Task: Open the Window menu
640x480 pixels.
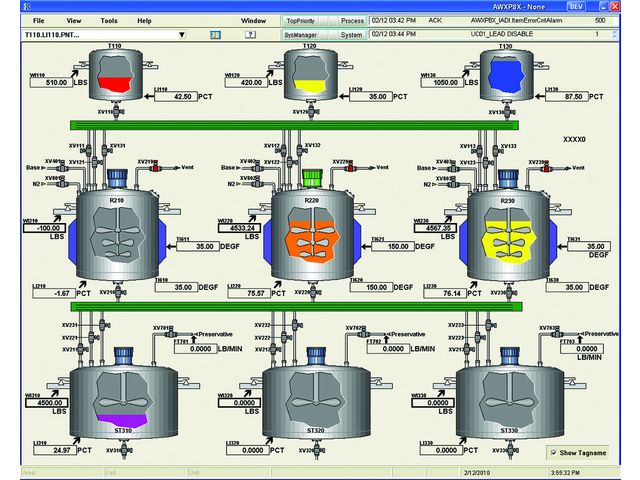Action: pos(253,21)
